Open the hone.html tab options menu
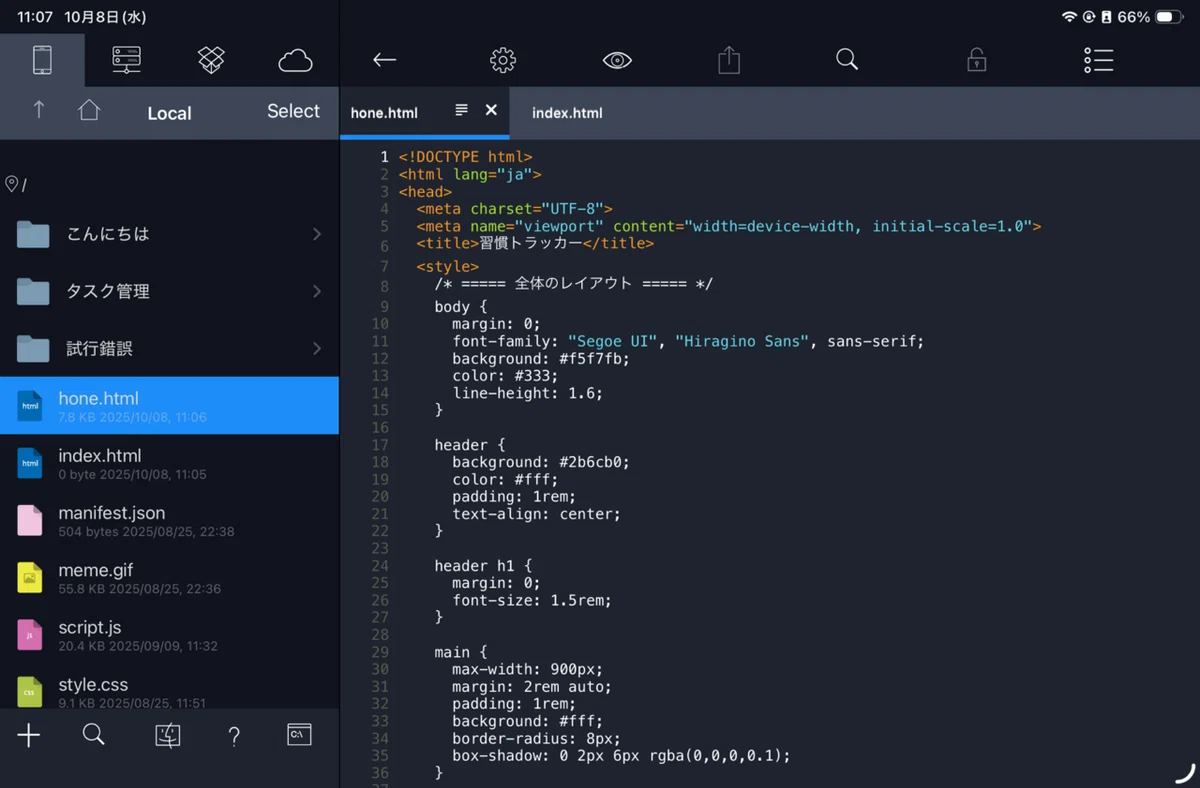 pos(461,110)
